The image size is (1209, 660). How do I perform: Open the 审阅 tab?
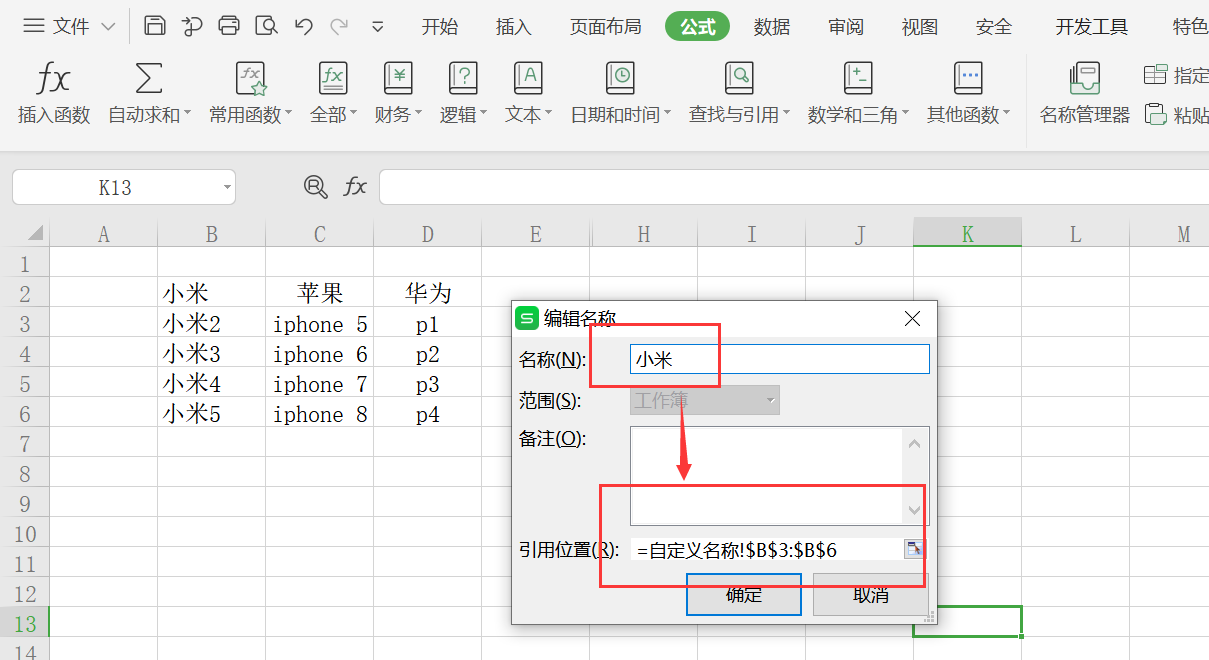click(846, 27)
